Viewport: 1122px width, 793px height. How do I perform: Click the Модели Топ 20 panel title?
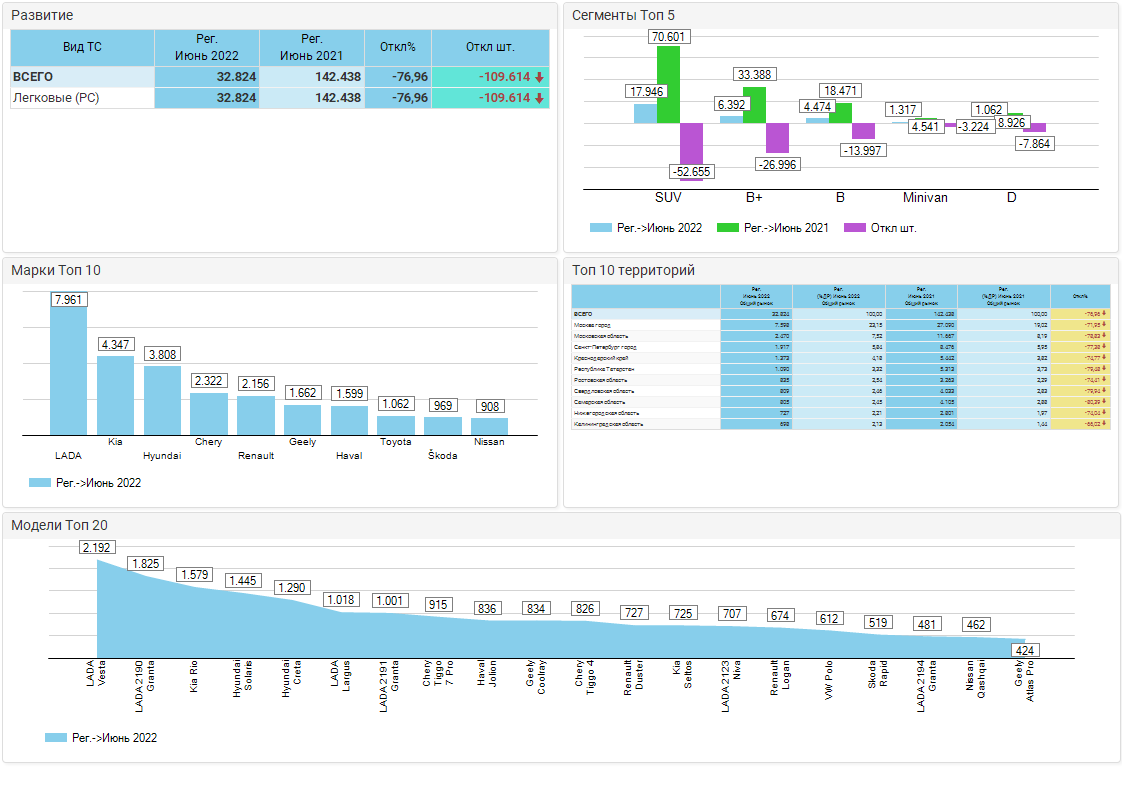pos(59,525)
